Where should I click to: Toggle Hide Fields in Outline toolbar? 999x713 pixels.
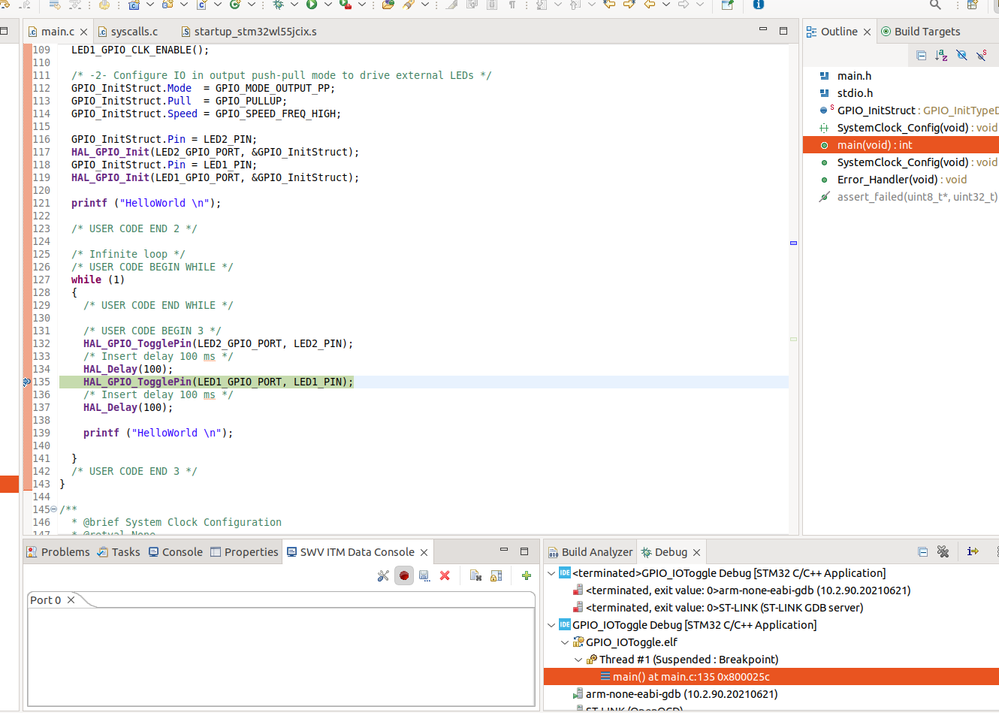click(x=961, y=55)
